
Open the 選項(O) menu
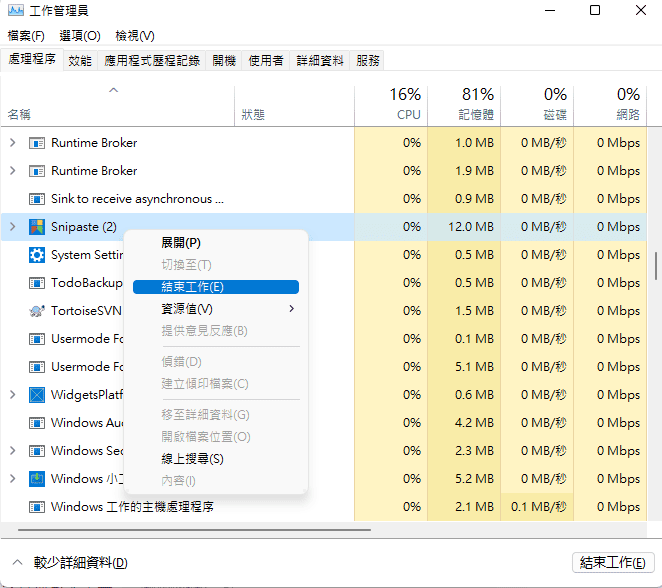coord(80,36)
